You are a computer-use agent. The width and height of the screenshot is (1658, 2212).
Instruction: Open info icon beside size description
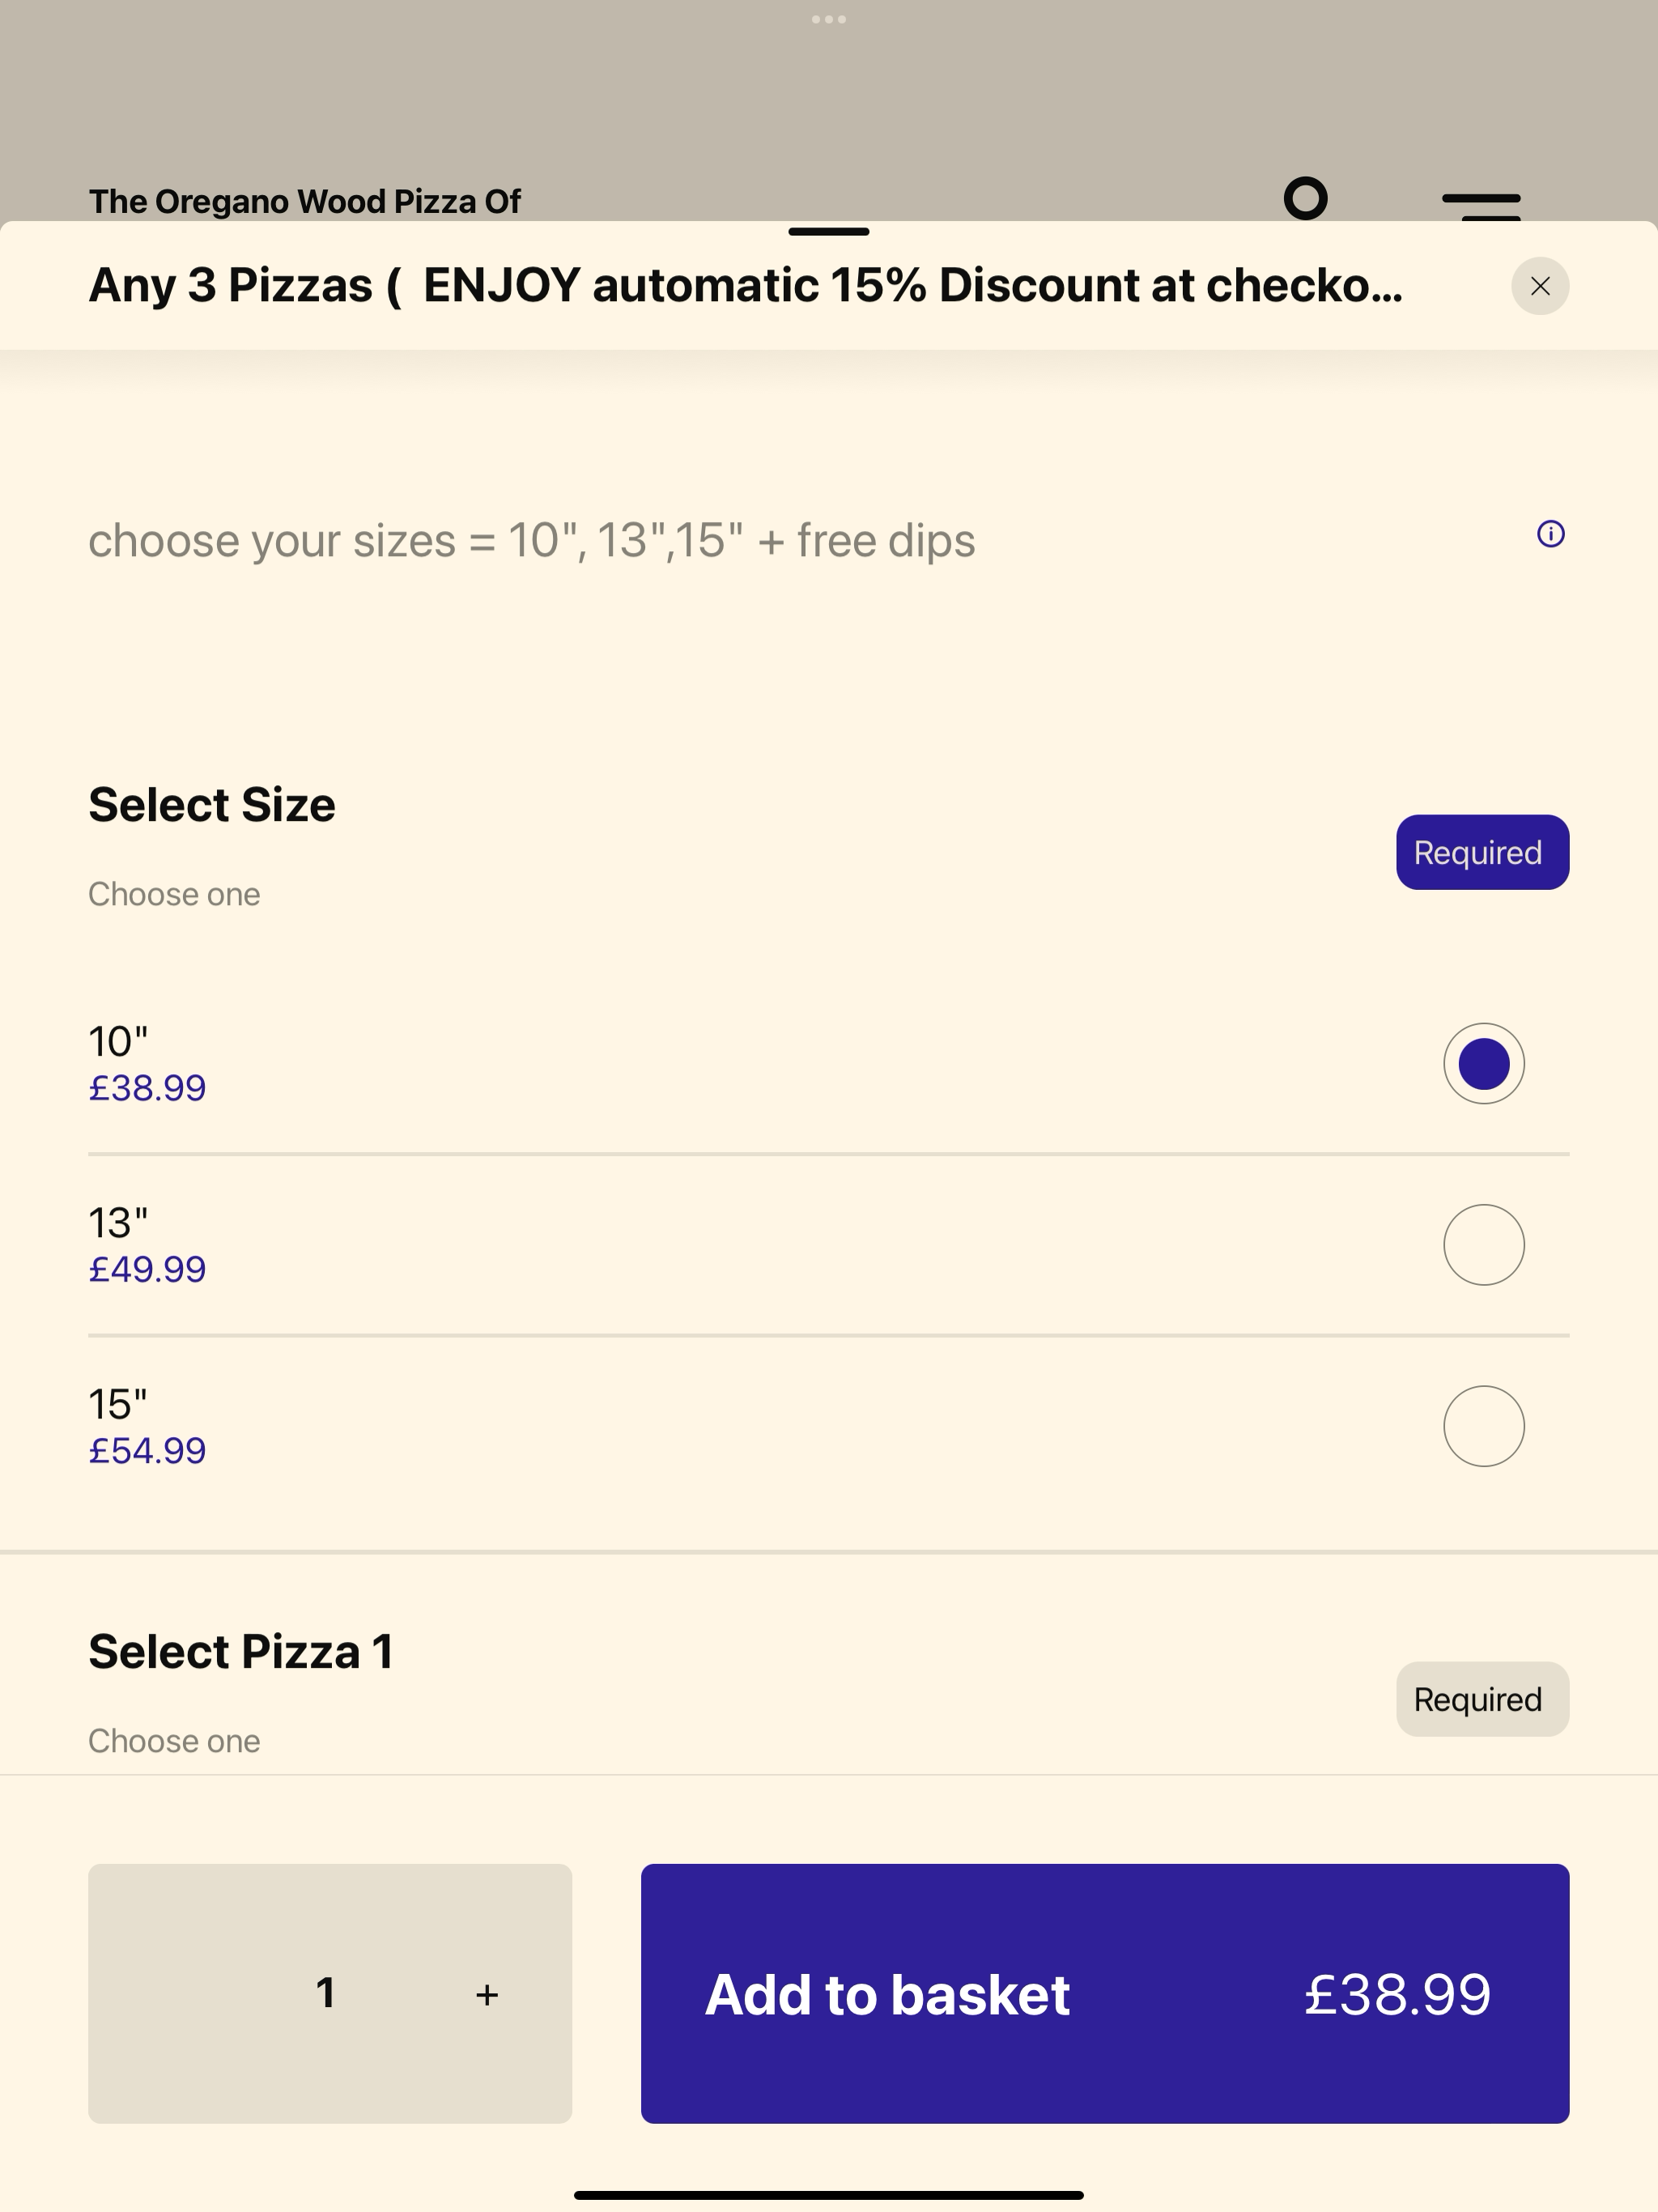tap(1550, 534)
